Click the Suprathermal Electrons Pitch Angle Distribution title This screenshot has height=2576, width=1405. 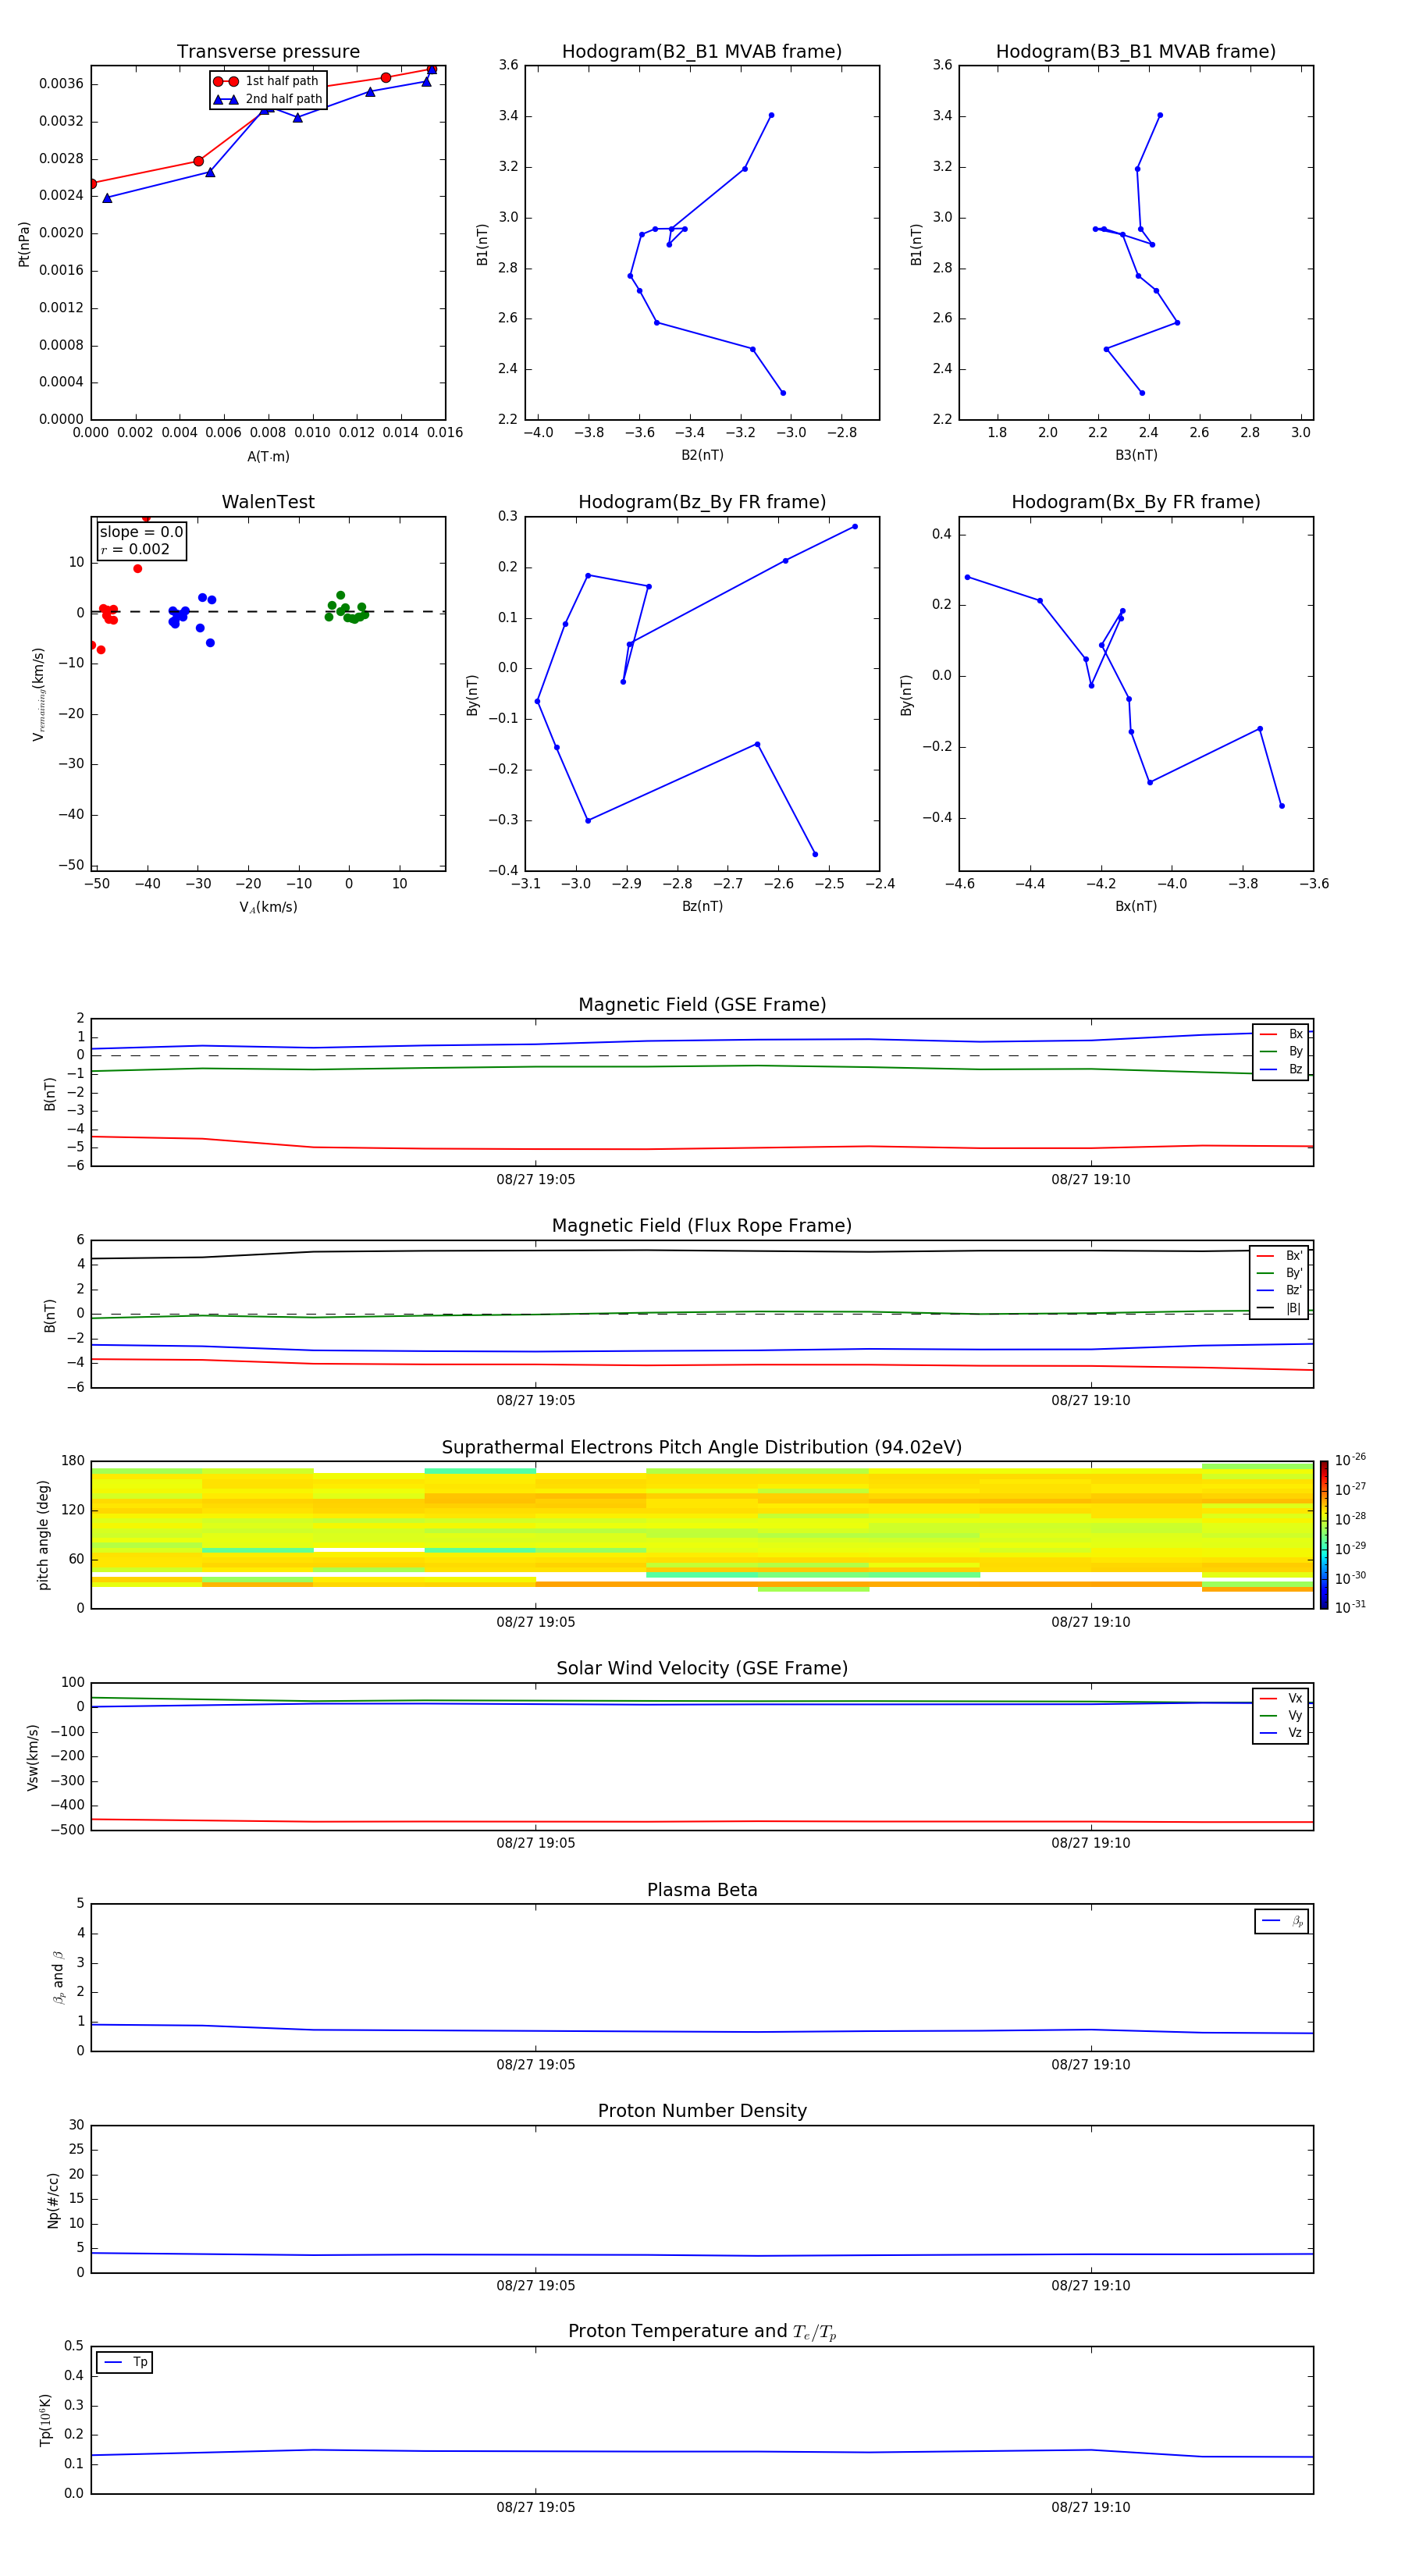702,1447
